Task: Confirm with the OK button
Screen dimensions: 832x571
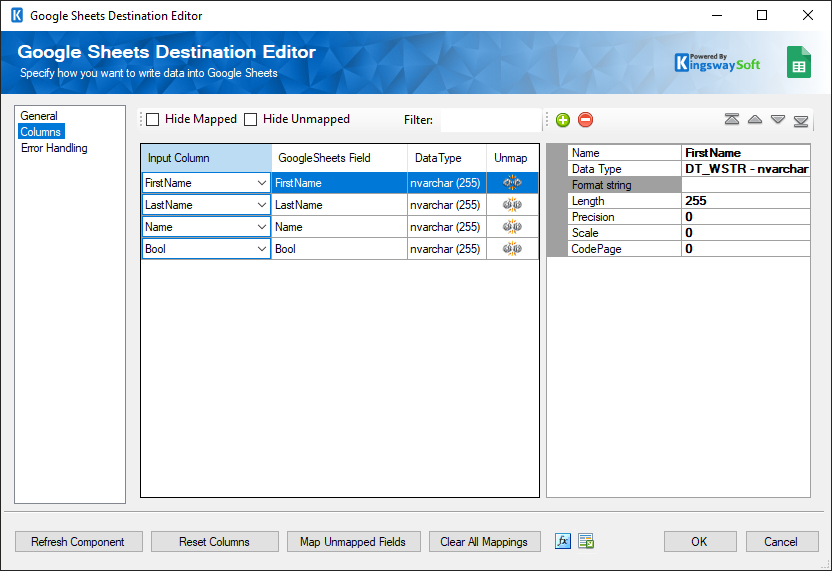Action: point(700,542)
